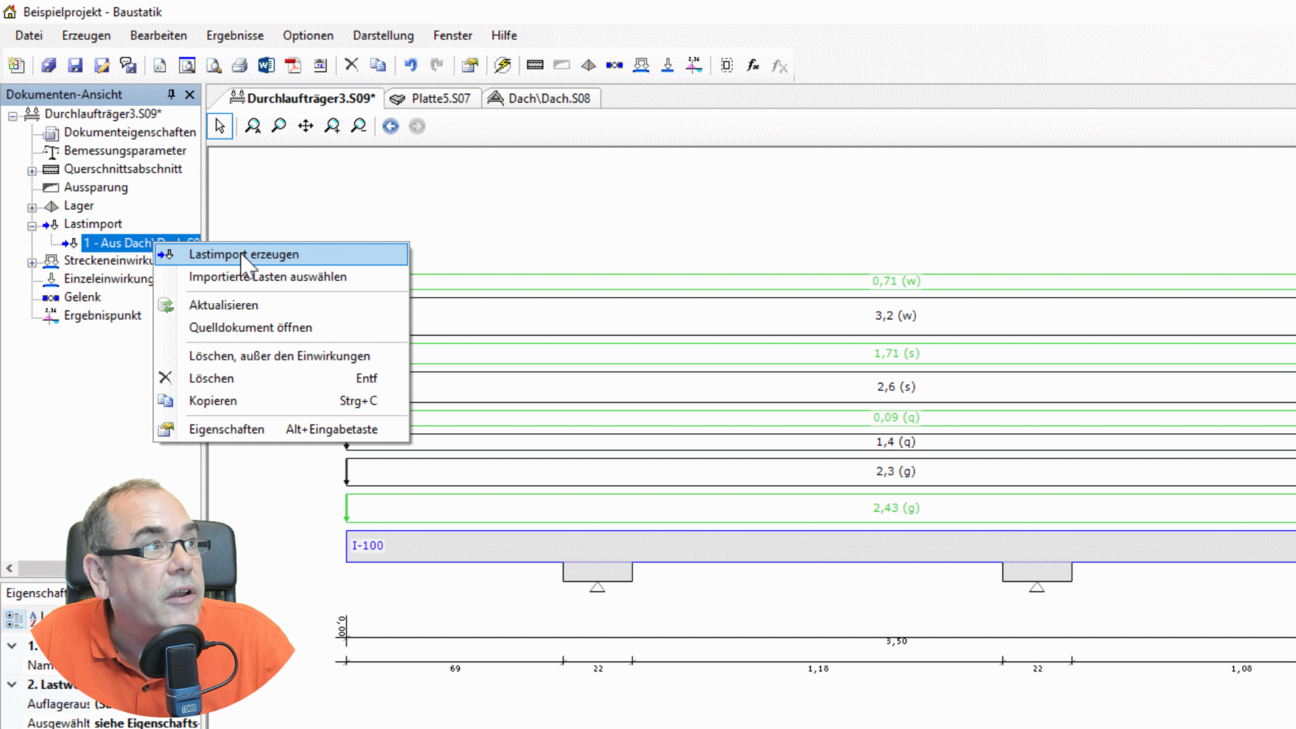Pin the Dokumenten-Ansicht panel
This screenshot has width=1296, height=729.
171,95
